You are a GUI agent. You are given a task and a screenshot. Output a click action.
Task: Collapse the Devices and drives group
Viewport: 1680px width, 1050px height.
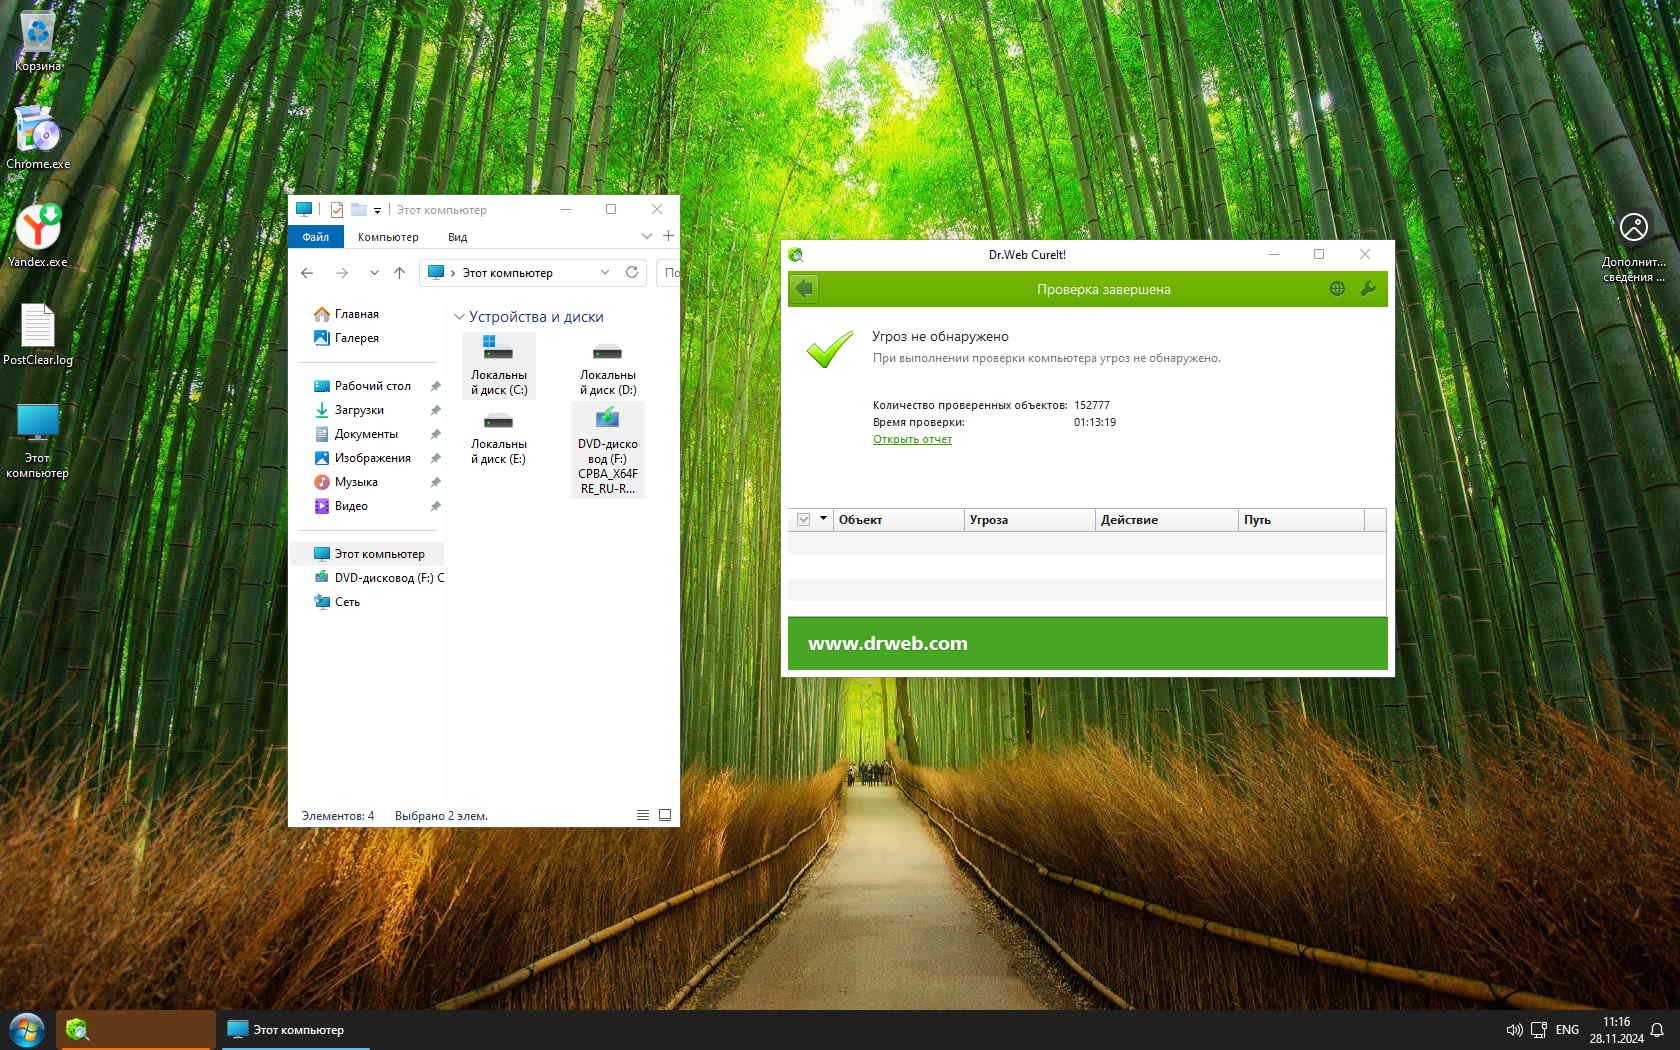coord(460,317)
